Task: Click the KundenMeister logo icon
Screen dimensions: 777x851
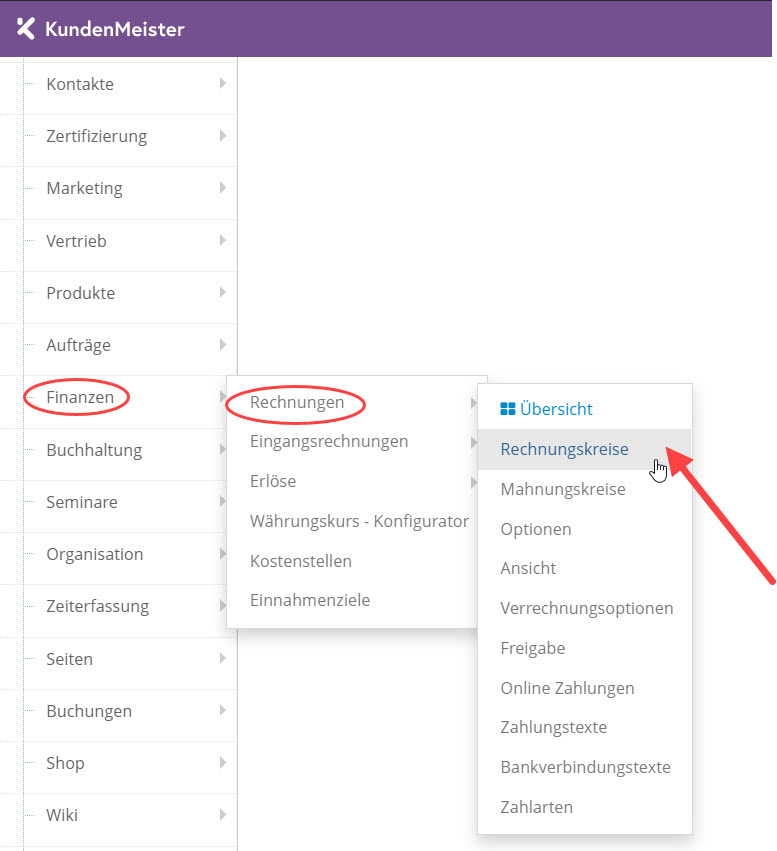Action: (26, 29)
